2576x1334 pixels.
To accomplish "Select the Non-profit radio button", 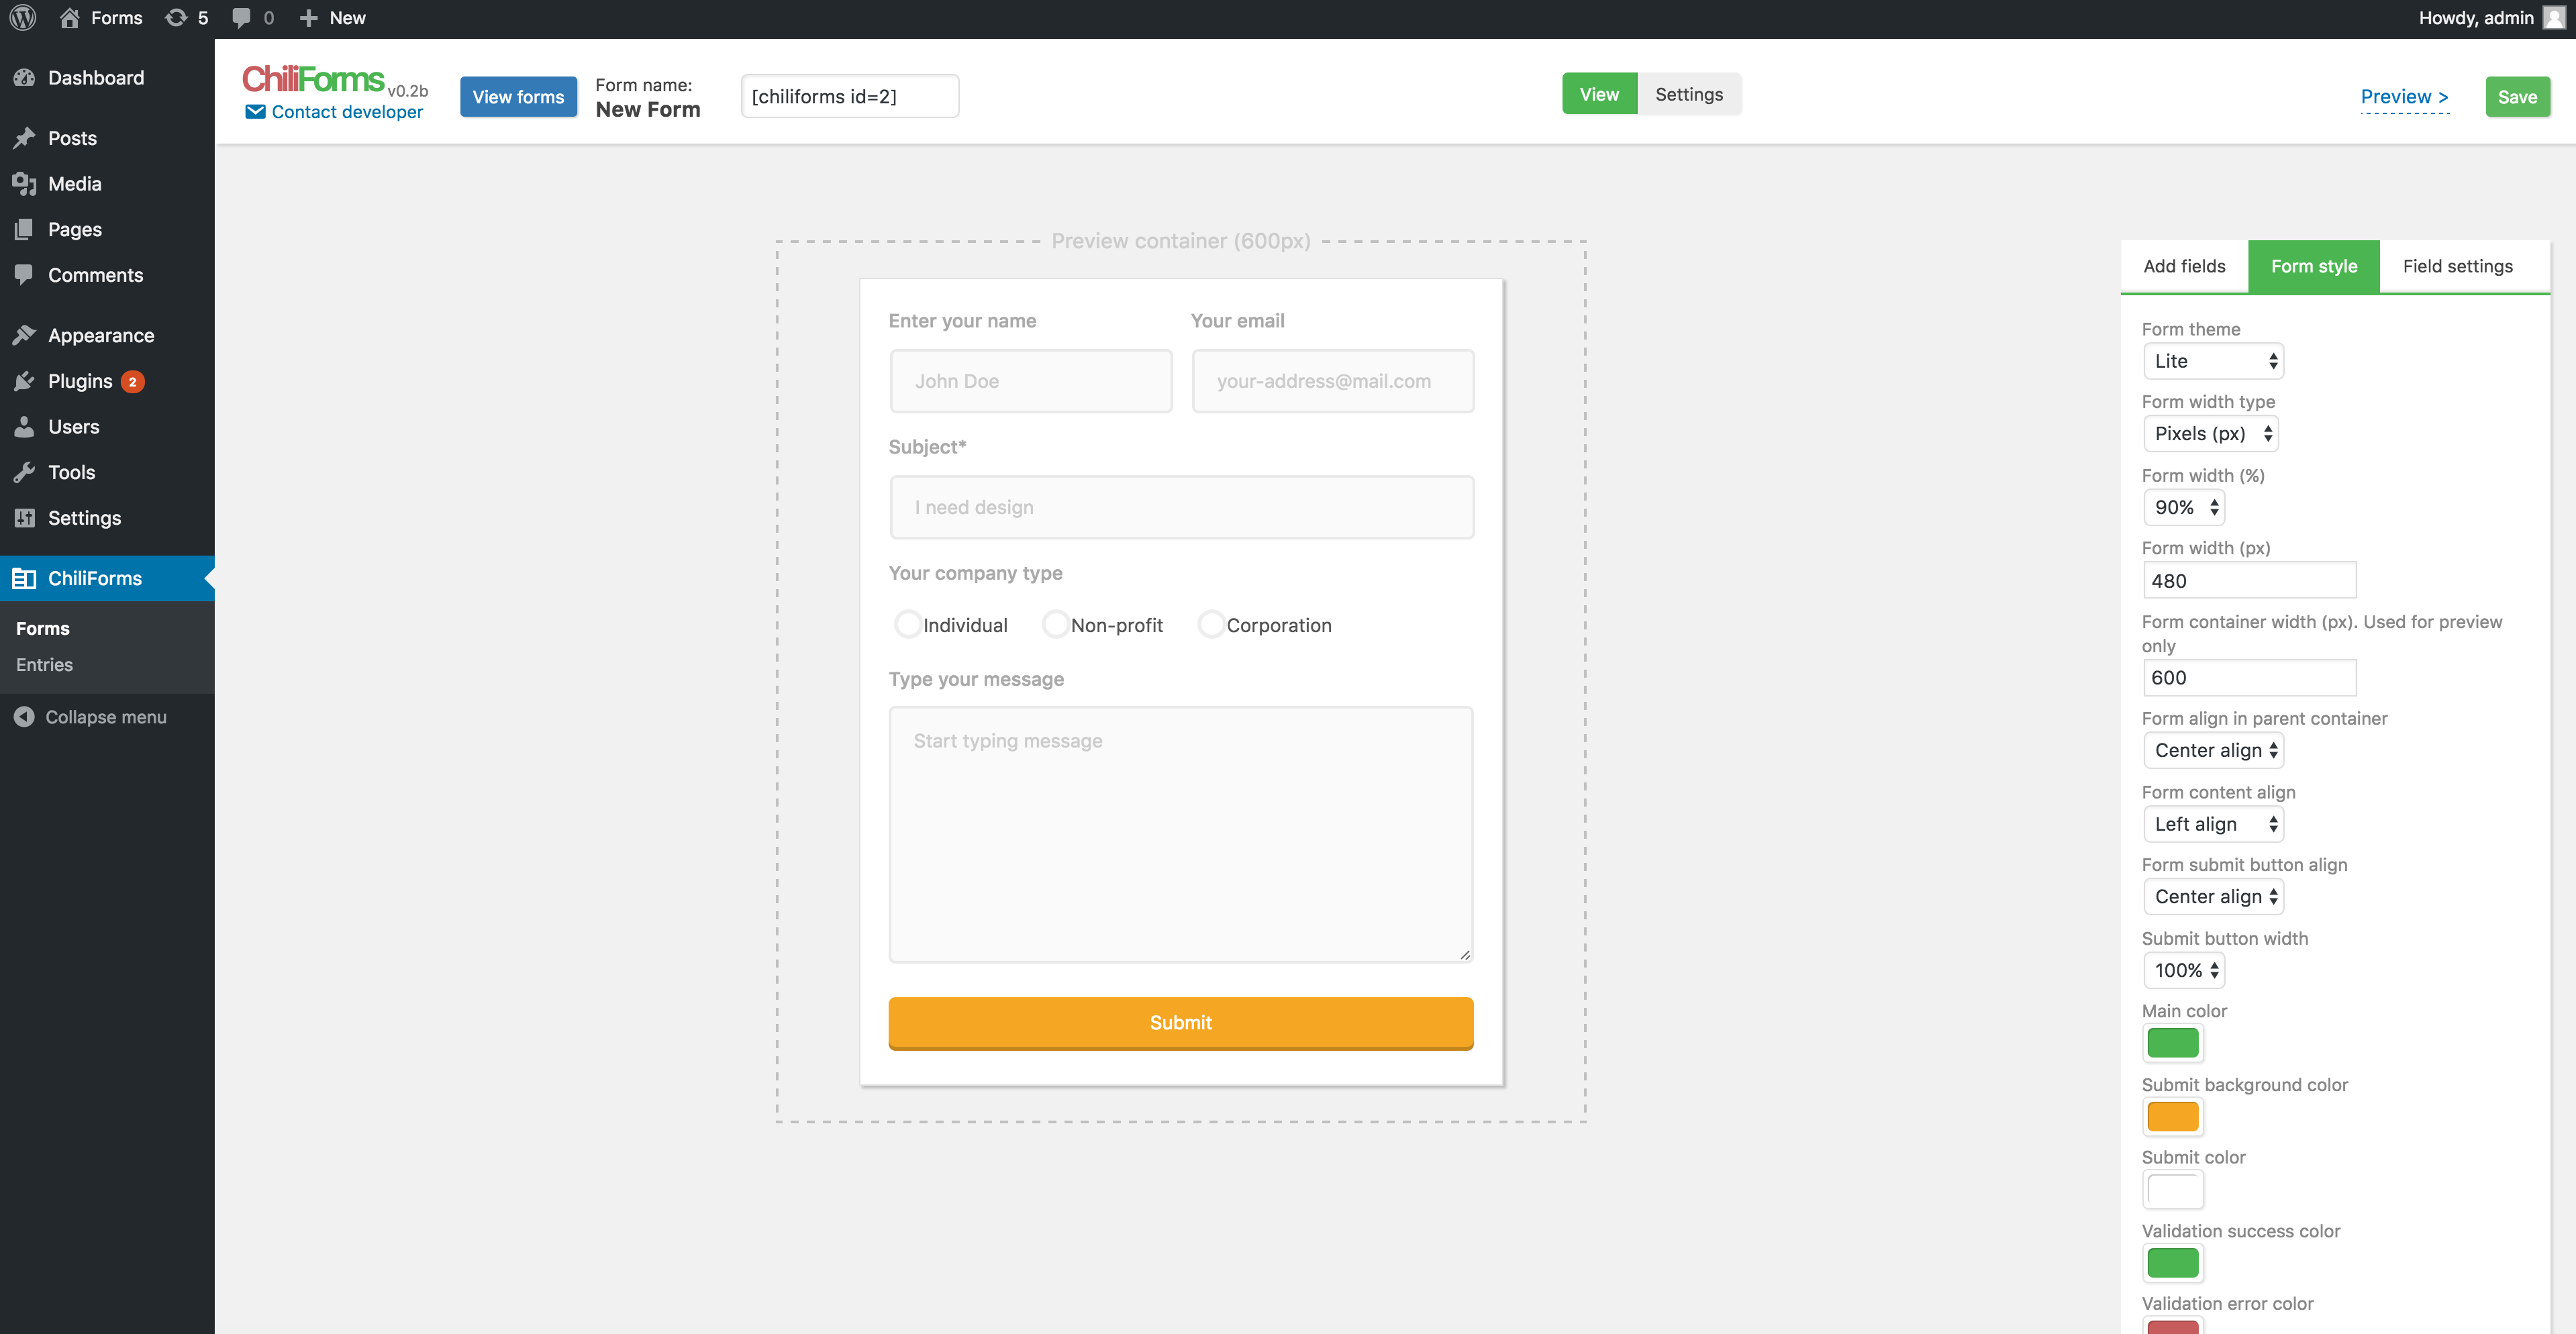I will (1055, 624).
